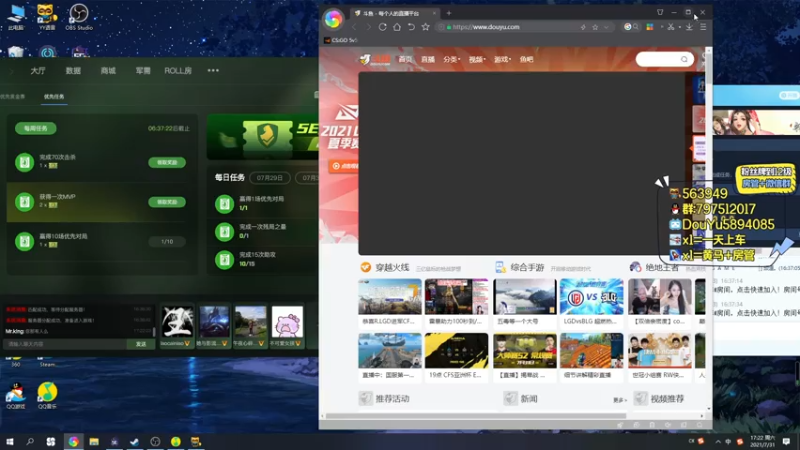
Task: Select 优先任务 sub-tab
Action: 54,96
